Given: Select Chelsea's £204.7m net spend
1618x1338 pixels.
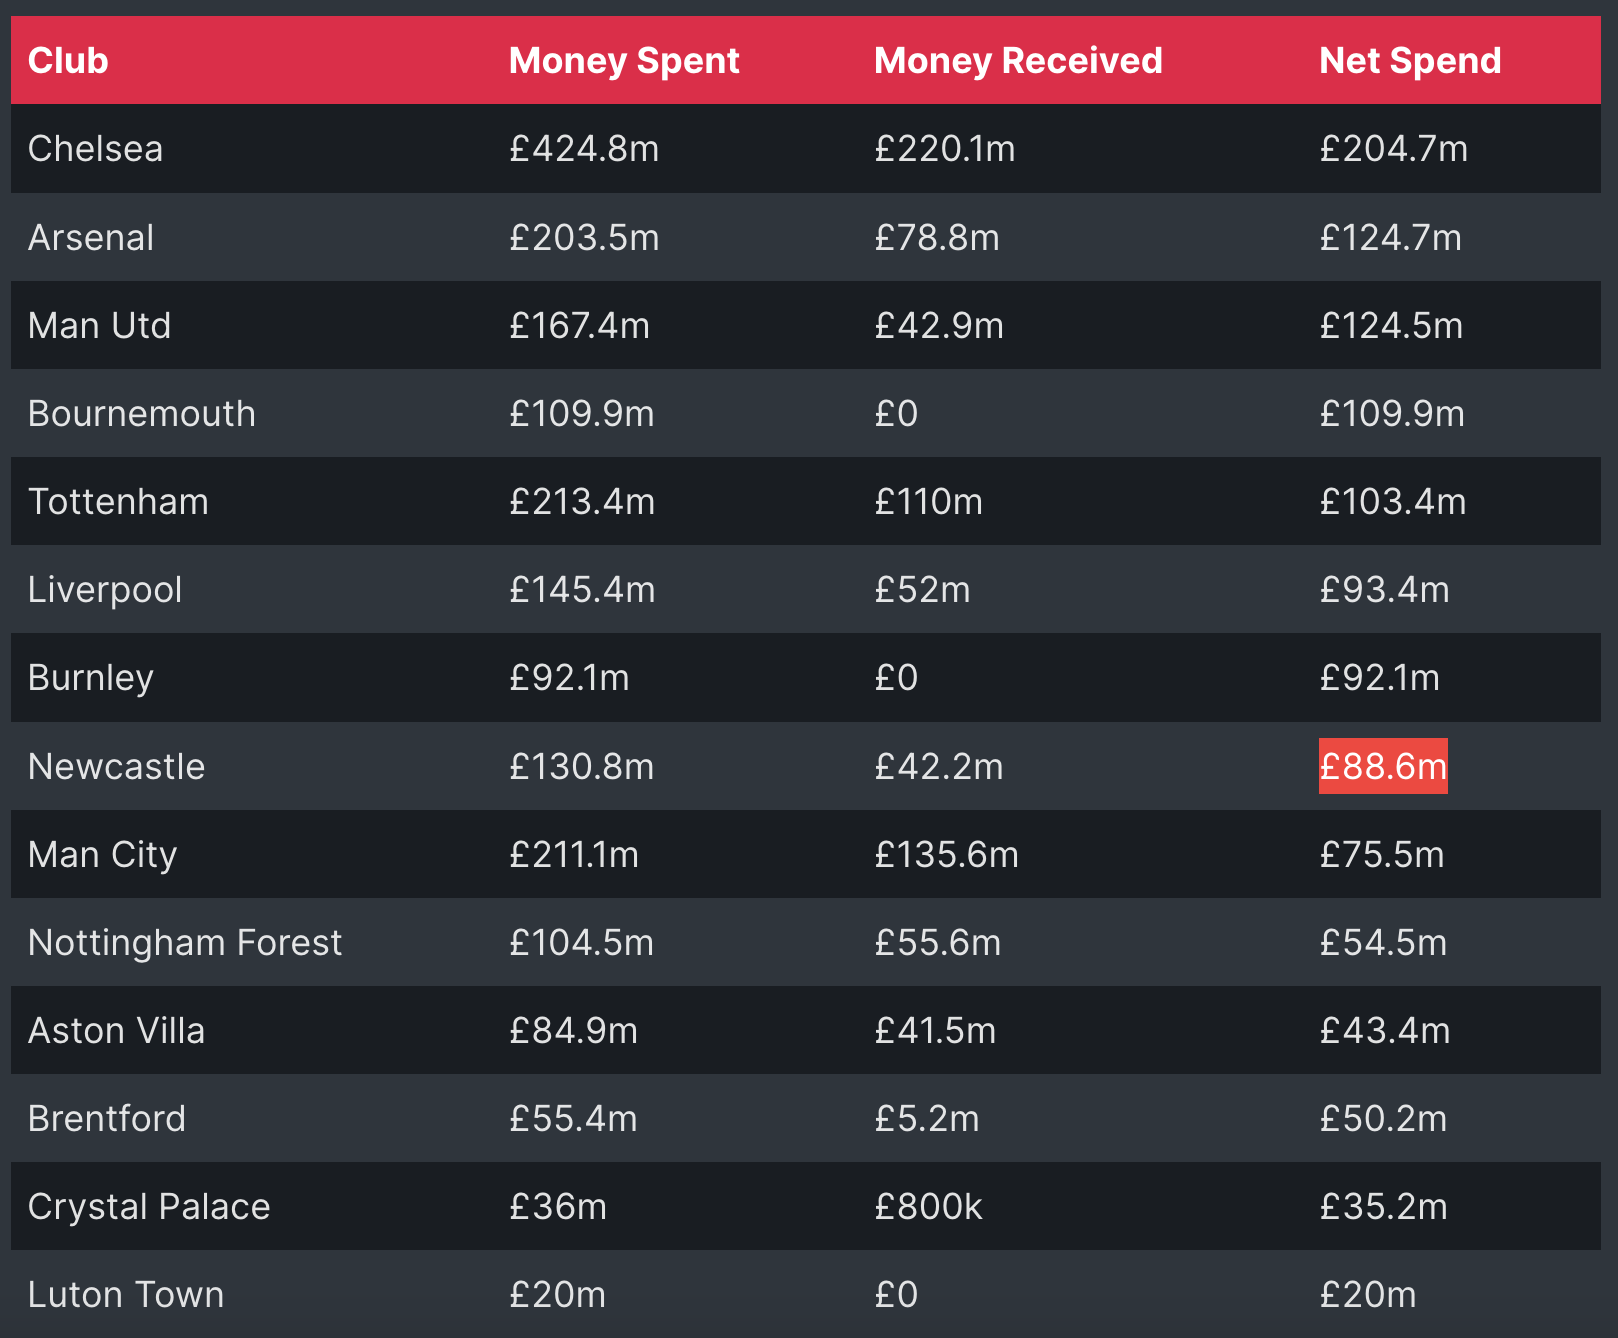Looking at the screenshot, I should pyautogui.click(x=1393, y=149).
